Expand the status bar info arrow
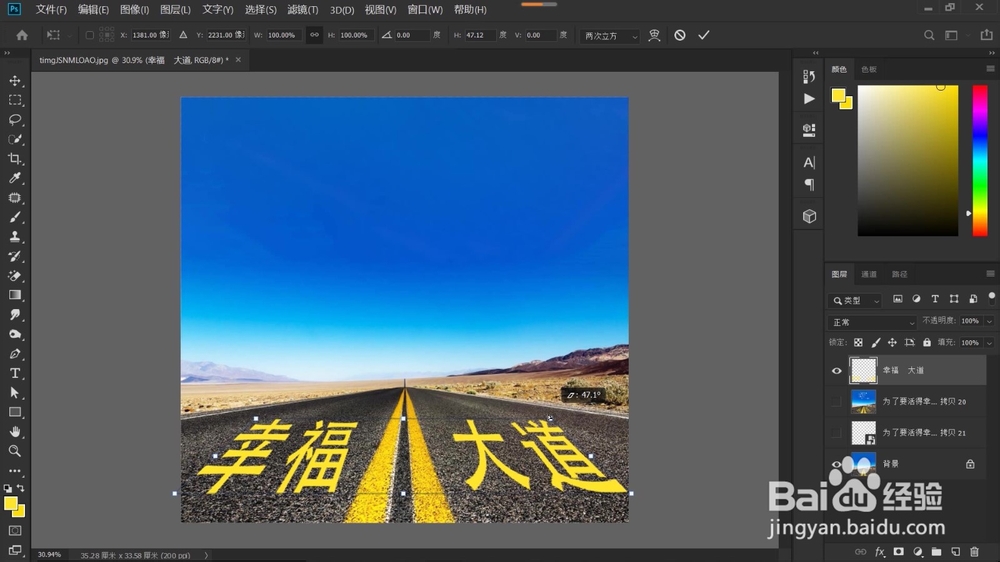 pos(206,555)
